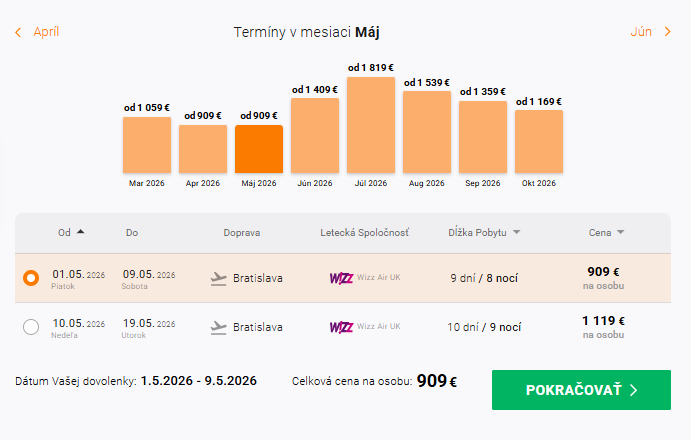Click the Do column header
Viewport: 691px width, 440px height.
[132, 233]
